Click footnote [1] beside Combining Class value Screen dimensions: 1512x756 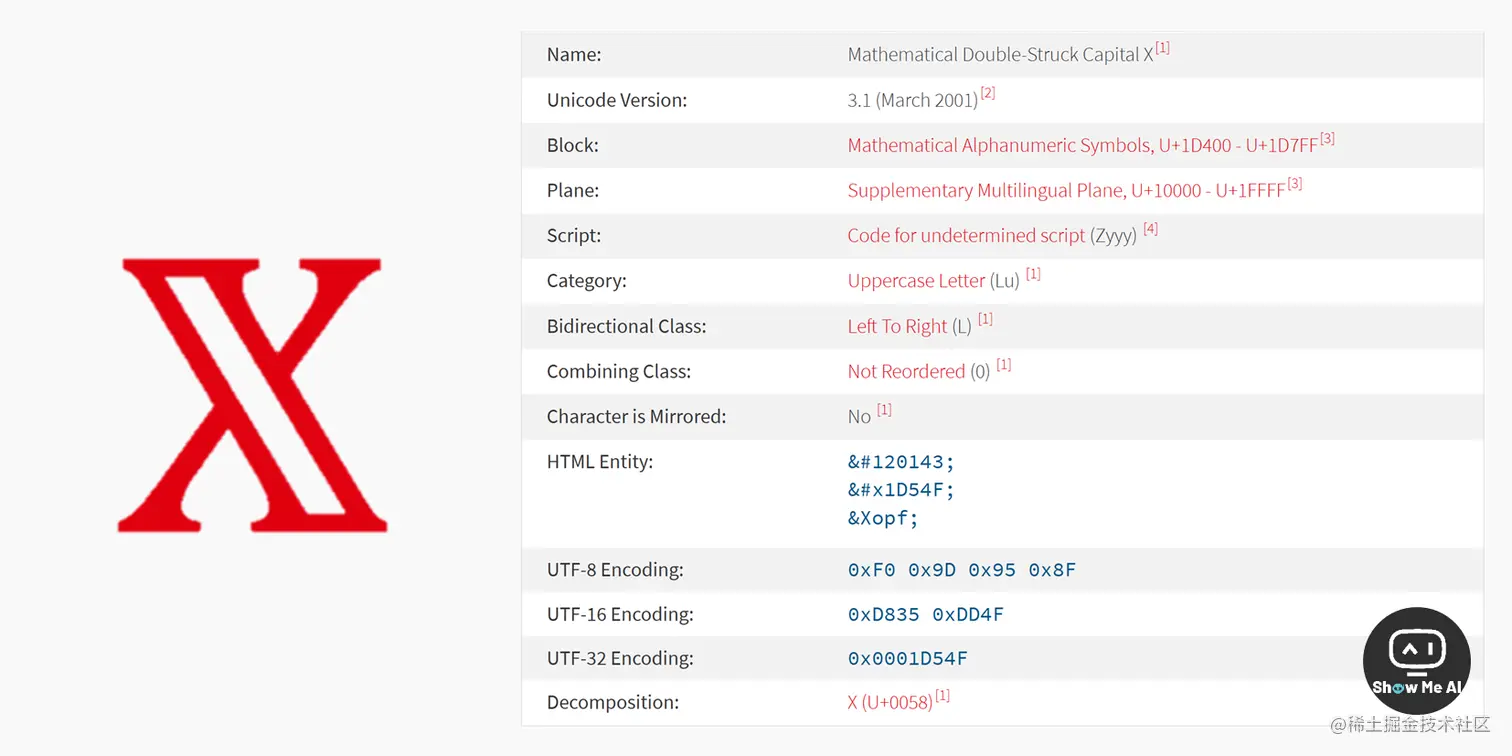1004,364
